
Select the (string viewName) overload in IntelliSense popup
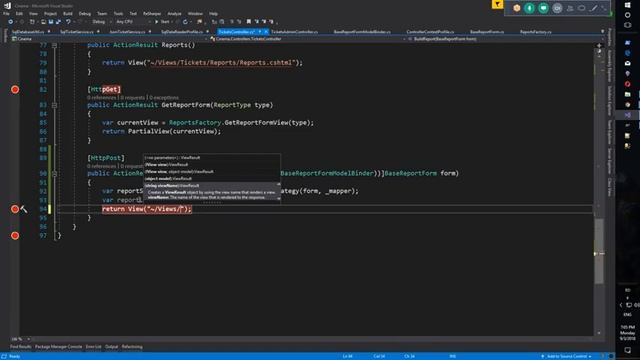[211, 185]
